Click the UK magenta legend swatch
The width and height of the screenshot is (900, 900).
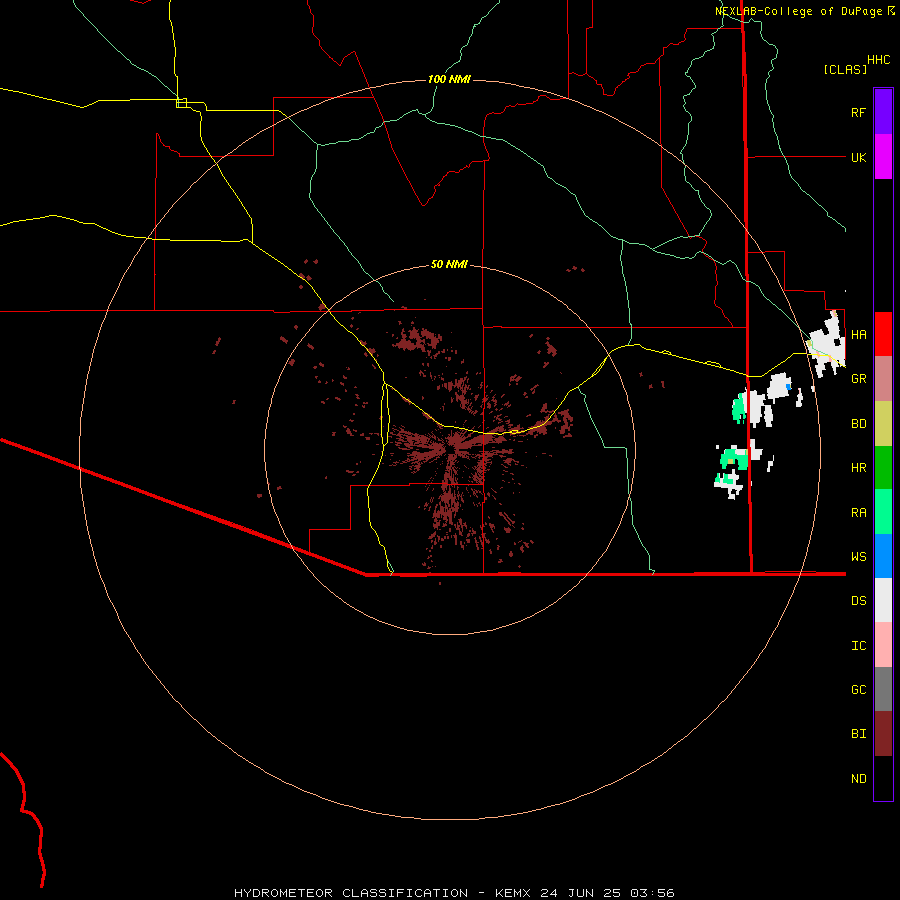click(883, 157)
